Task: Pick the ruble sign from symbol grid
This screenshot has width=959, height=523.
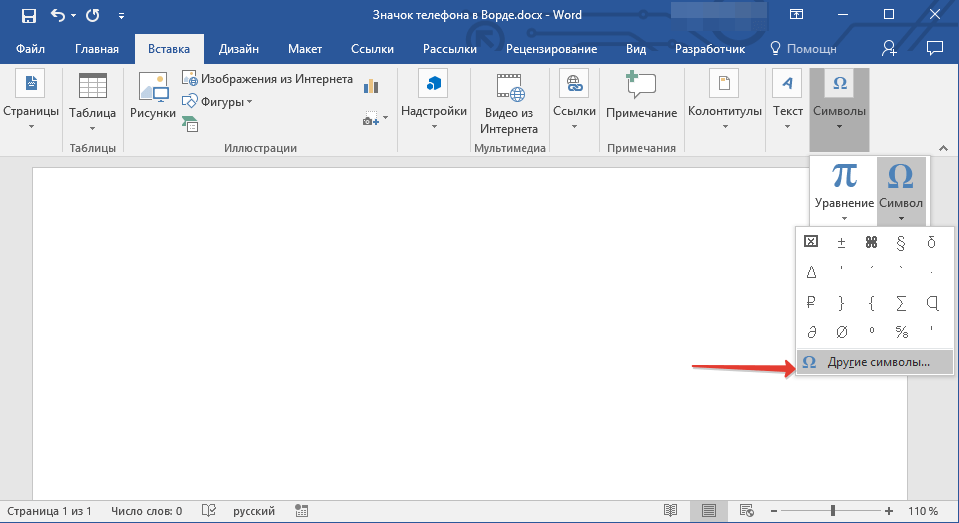Action: click(x=811, y=301)
